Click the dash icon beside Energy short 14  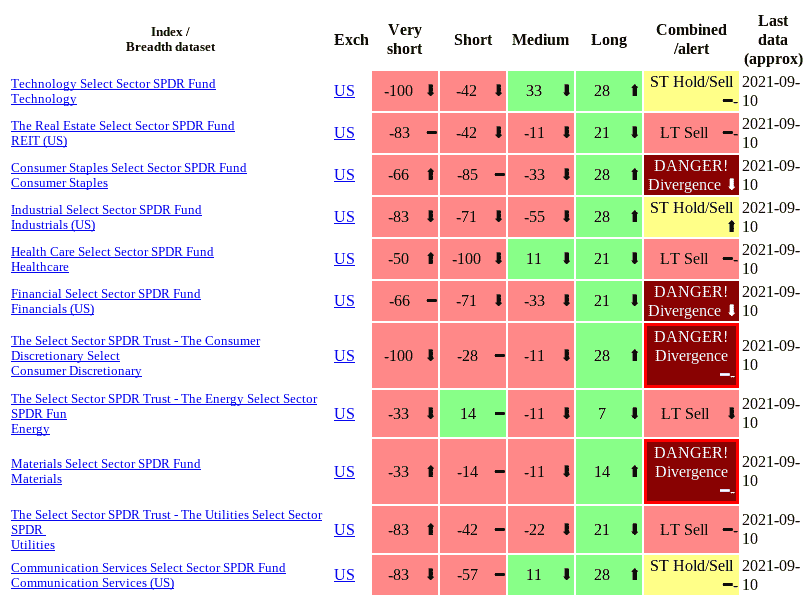500,413
